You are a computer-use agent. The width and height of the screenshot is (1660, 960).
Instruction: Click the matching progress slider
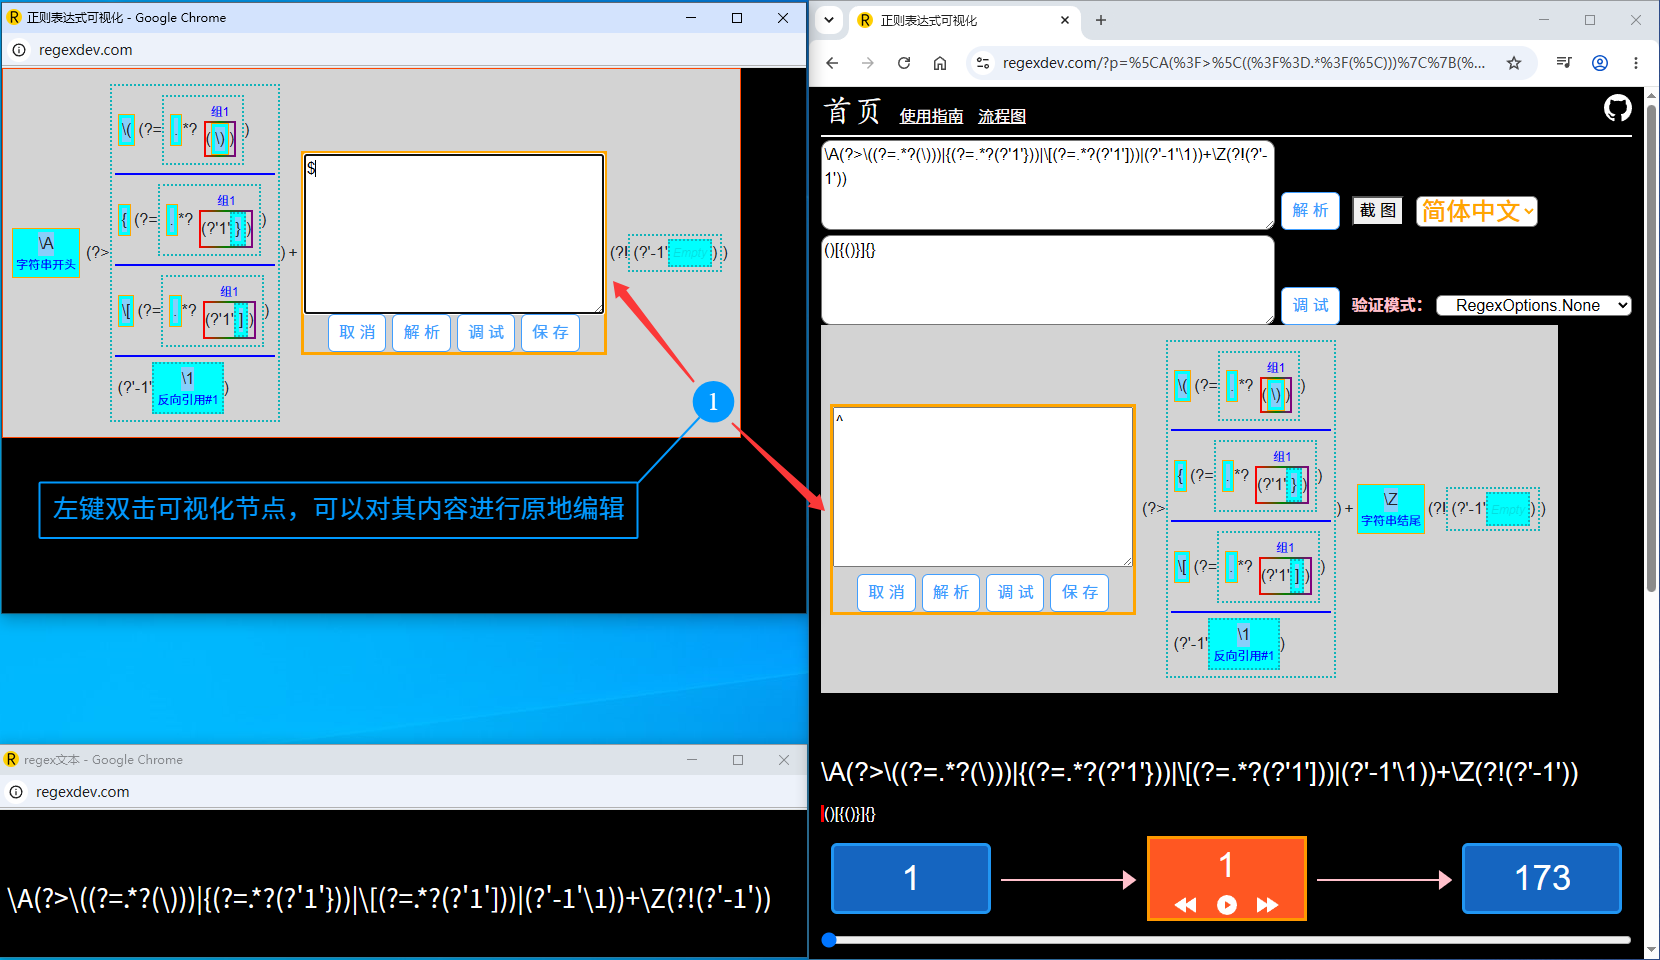click(x=1230, y=940)
